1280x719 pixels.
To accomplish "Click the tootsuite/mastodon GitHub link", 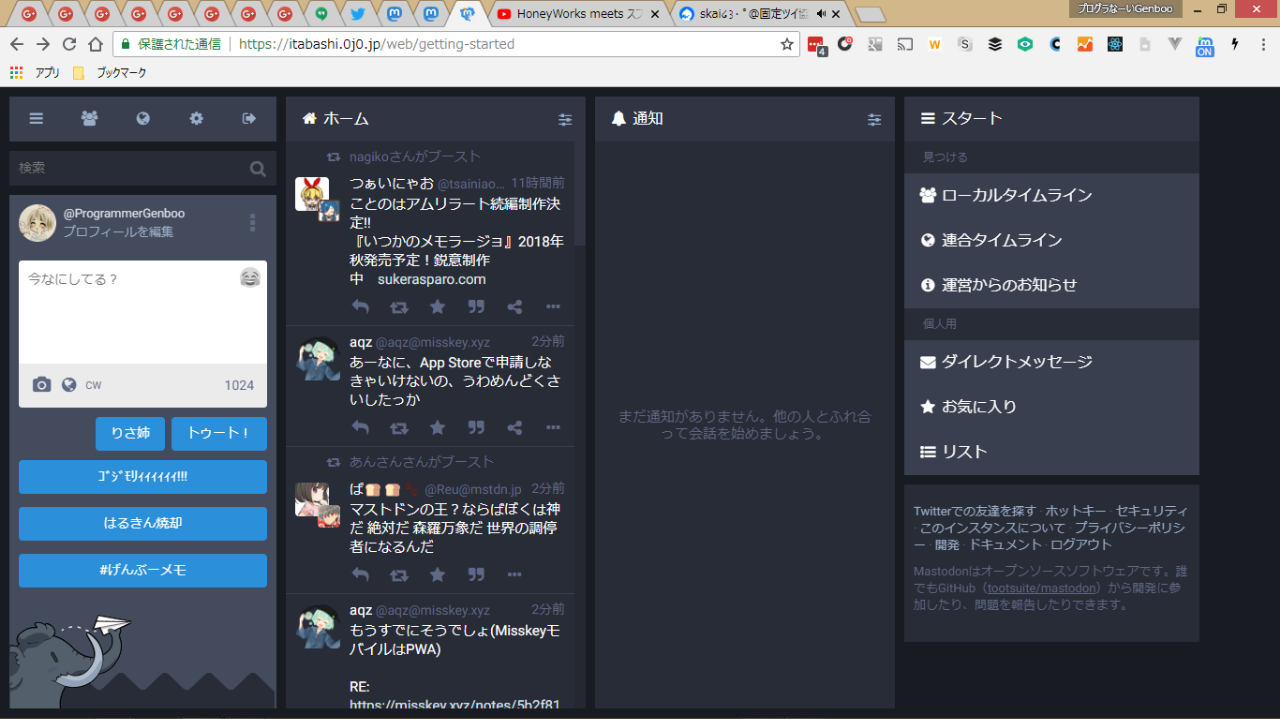I will (x=1043, y=588).
